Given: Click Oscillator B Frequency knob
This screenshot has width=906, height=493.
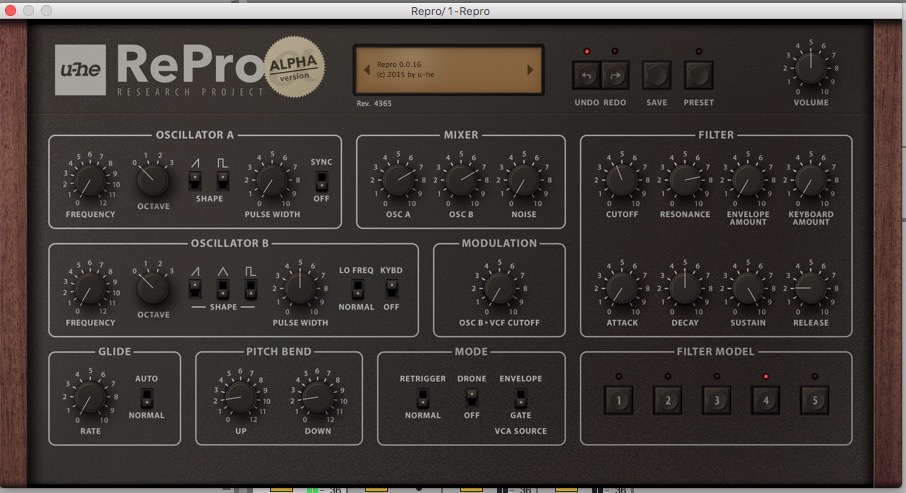Looking at the screenshot, I should tap(90, 288).
